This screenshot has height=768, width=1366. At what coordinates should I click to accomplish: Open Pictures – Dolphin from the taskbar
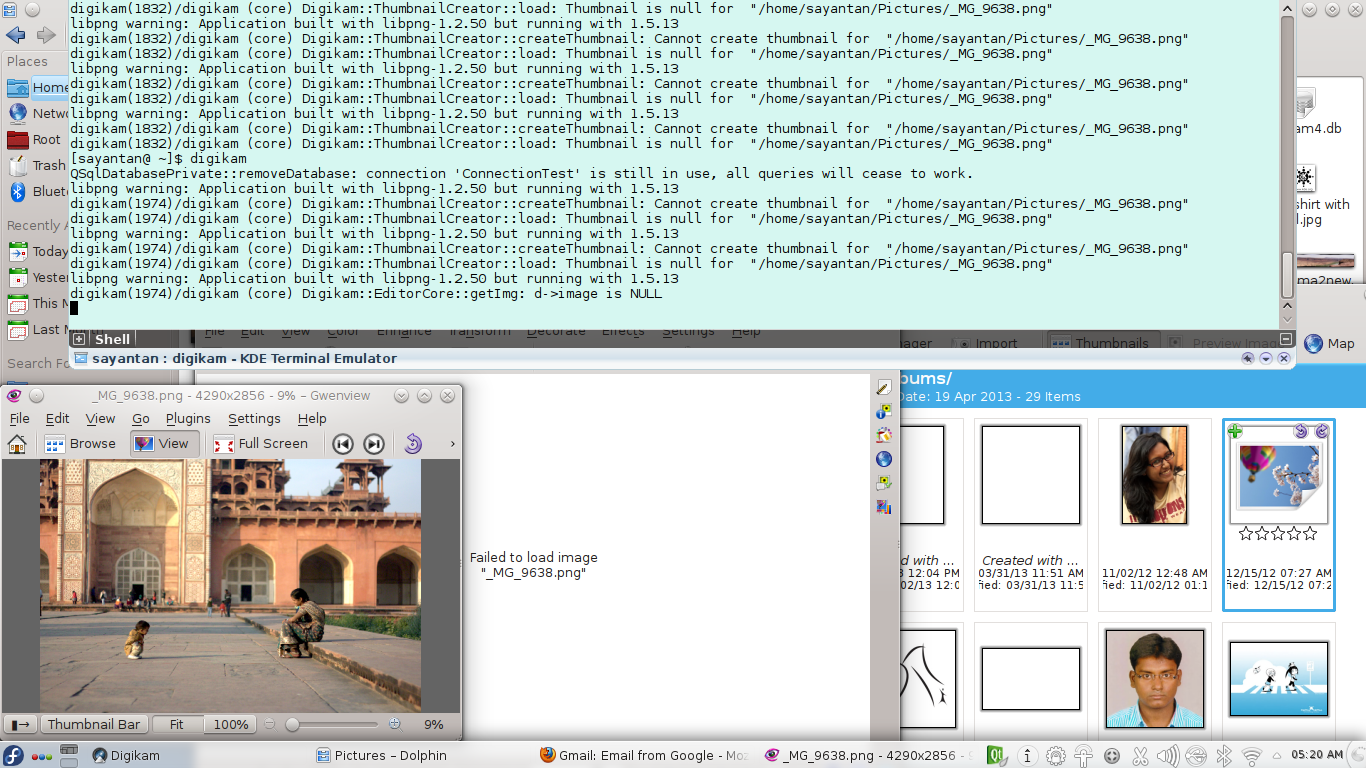coord(381,755)
